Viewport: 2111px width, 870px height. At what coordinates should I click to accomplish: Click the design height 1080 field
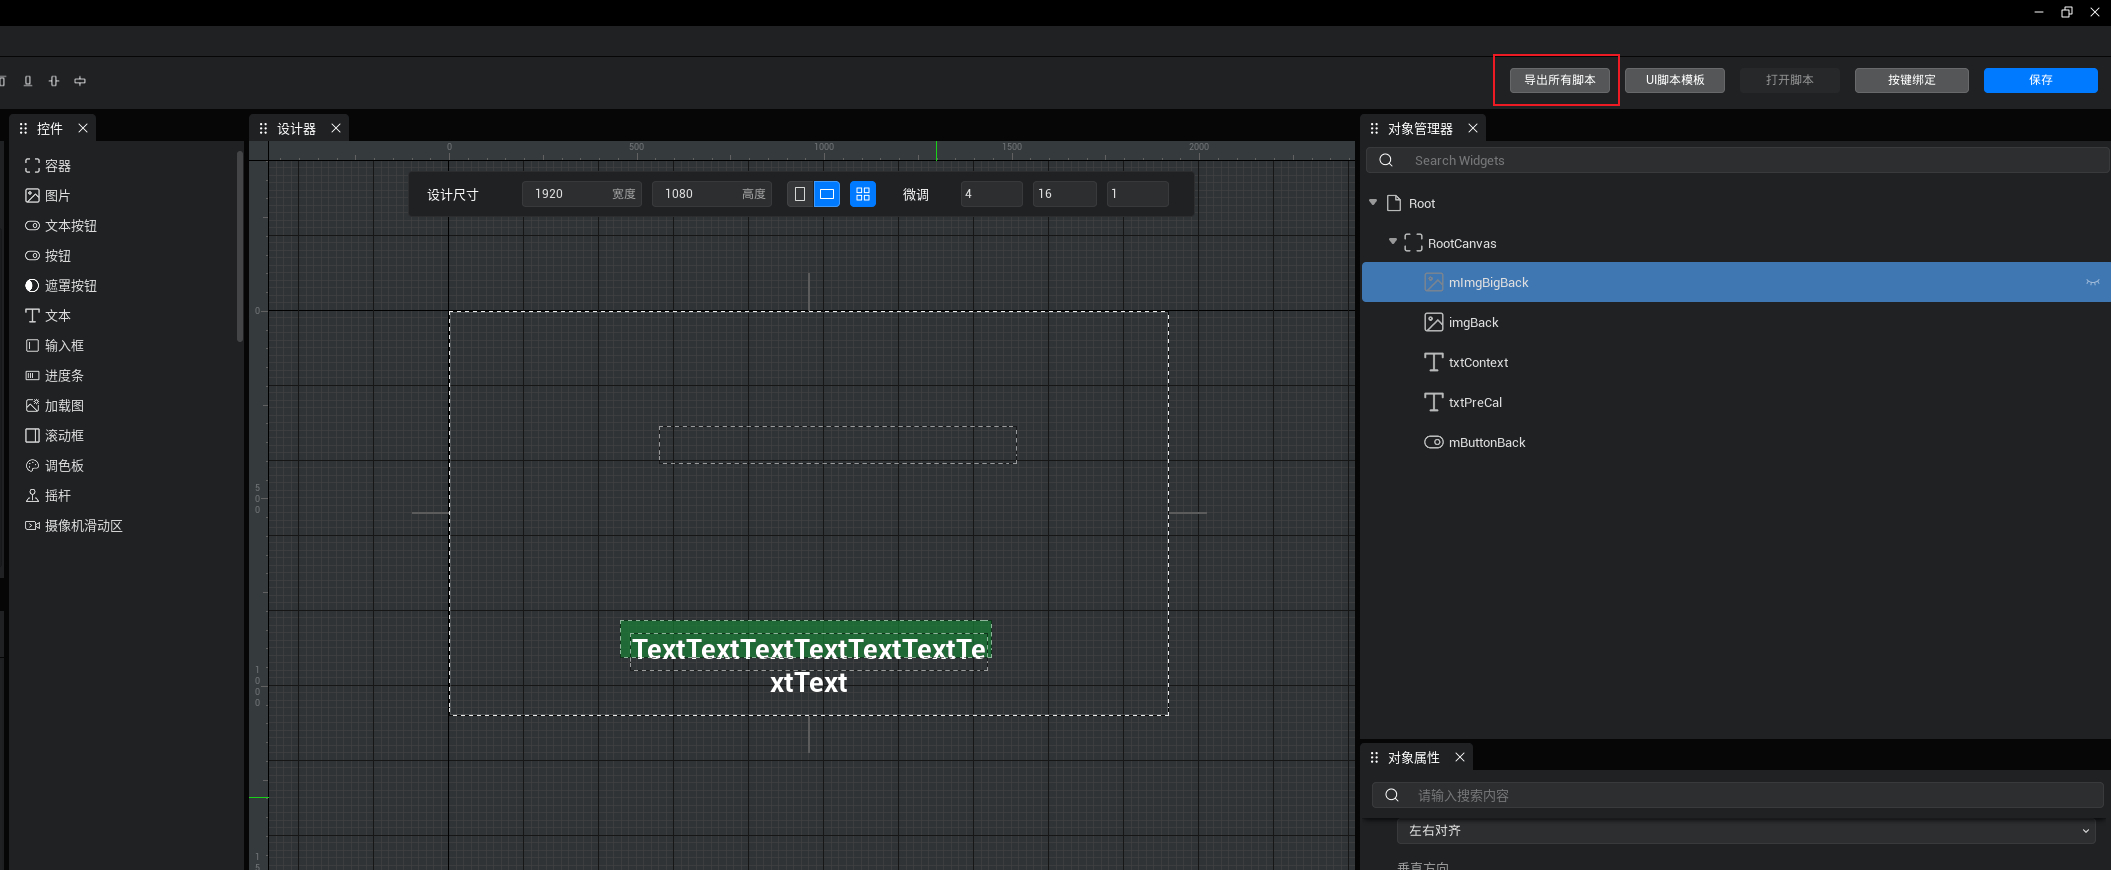(x=712, y=194)
